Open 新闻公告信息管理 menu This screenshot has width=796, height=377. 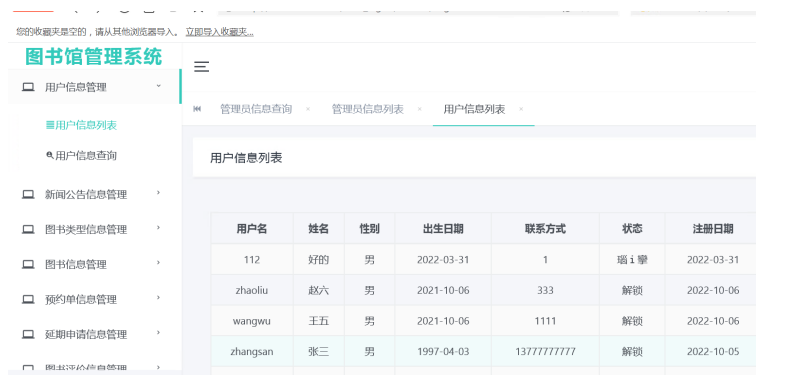point(86,194)
